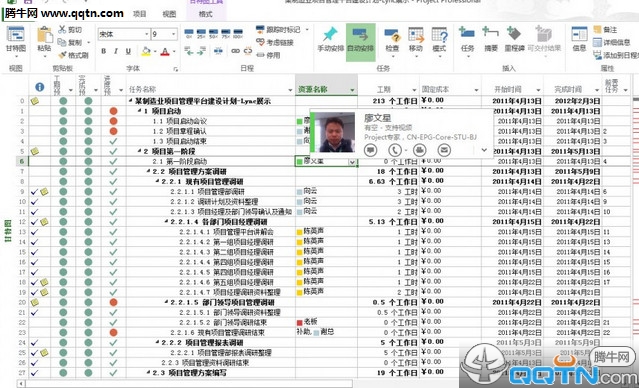The height and width of the screenshot is (388, 639).
Task: Collapse the 2.3 项目管理方案编写 summary task
Action: (x=148, y=373)
